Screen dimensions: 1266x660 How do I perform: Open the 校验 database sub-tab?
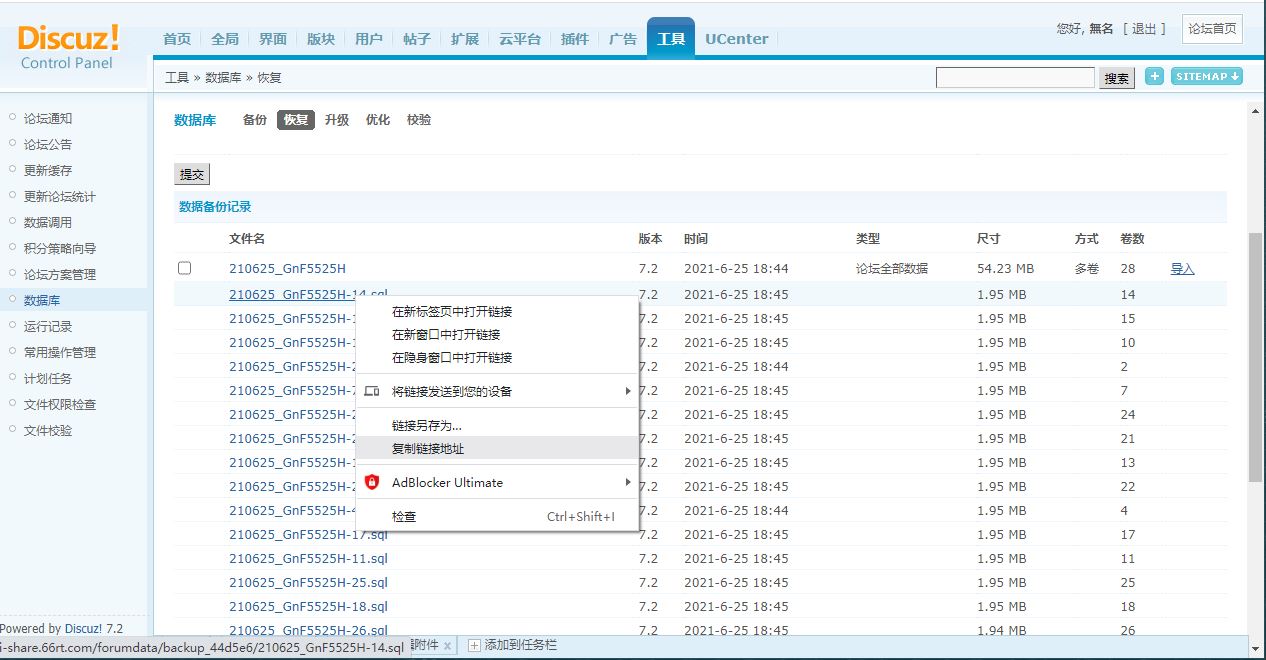pos(419,120)
